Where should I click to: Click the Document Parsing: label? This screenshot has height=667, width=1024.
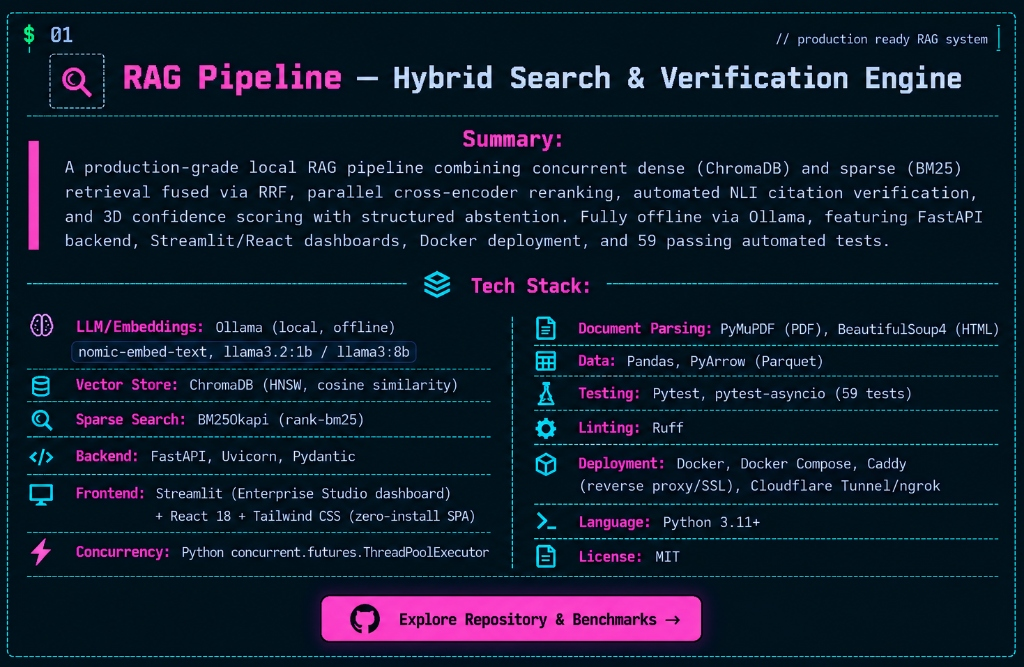(645, 329)
